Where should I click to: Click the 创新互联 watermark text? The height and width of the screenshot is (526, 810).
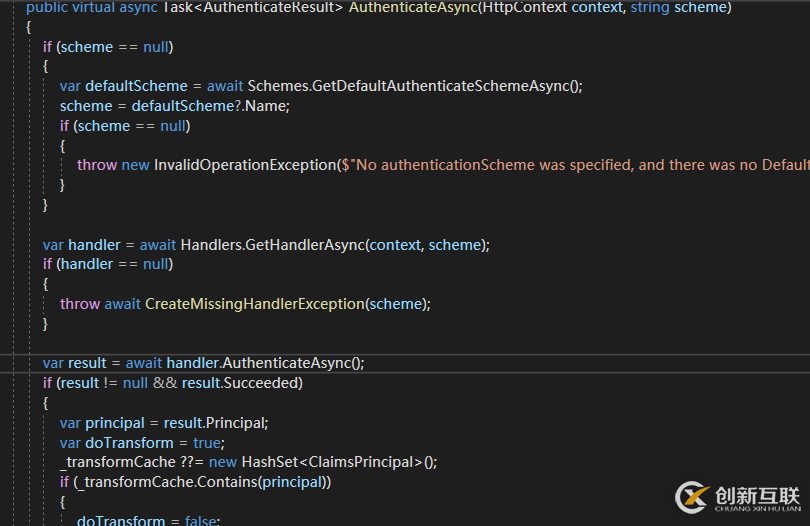[x=757, y=494]
